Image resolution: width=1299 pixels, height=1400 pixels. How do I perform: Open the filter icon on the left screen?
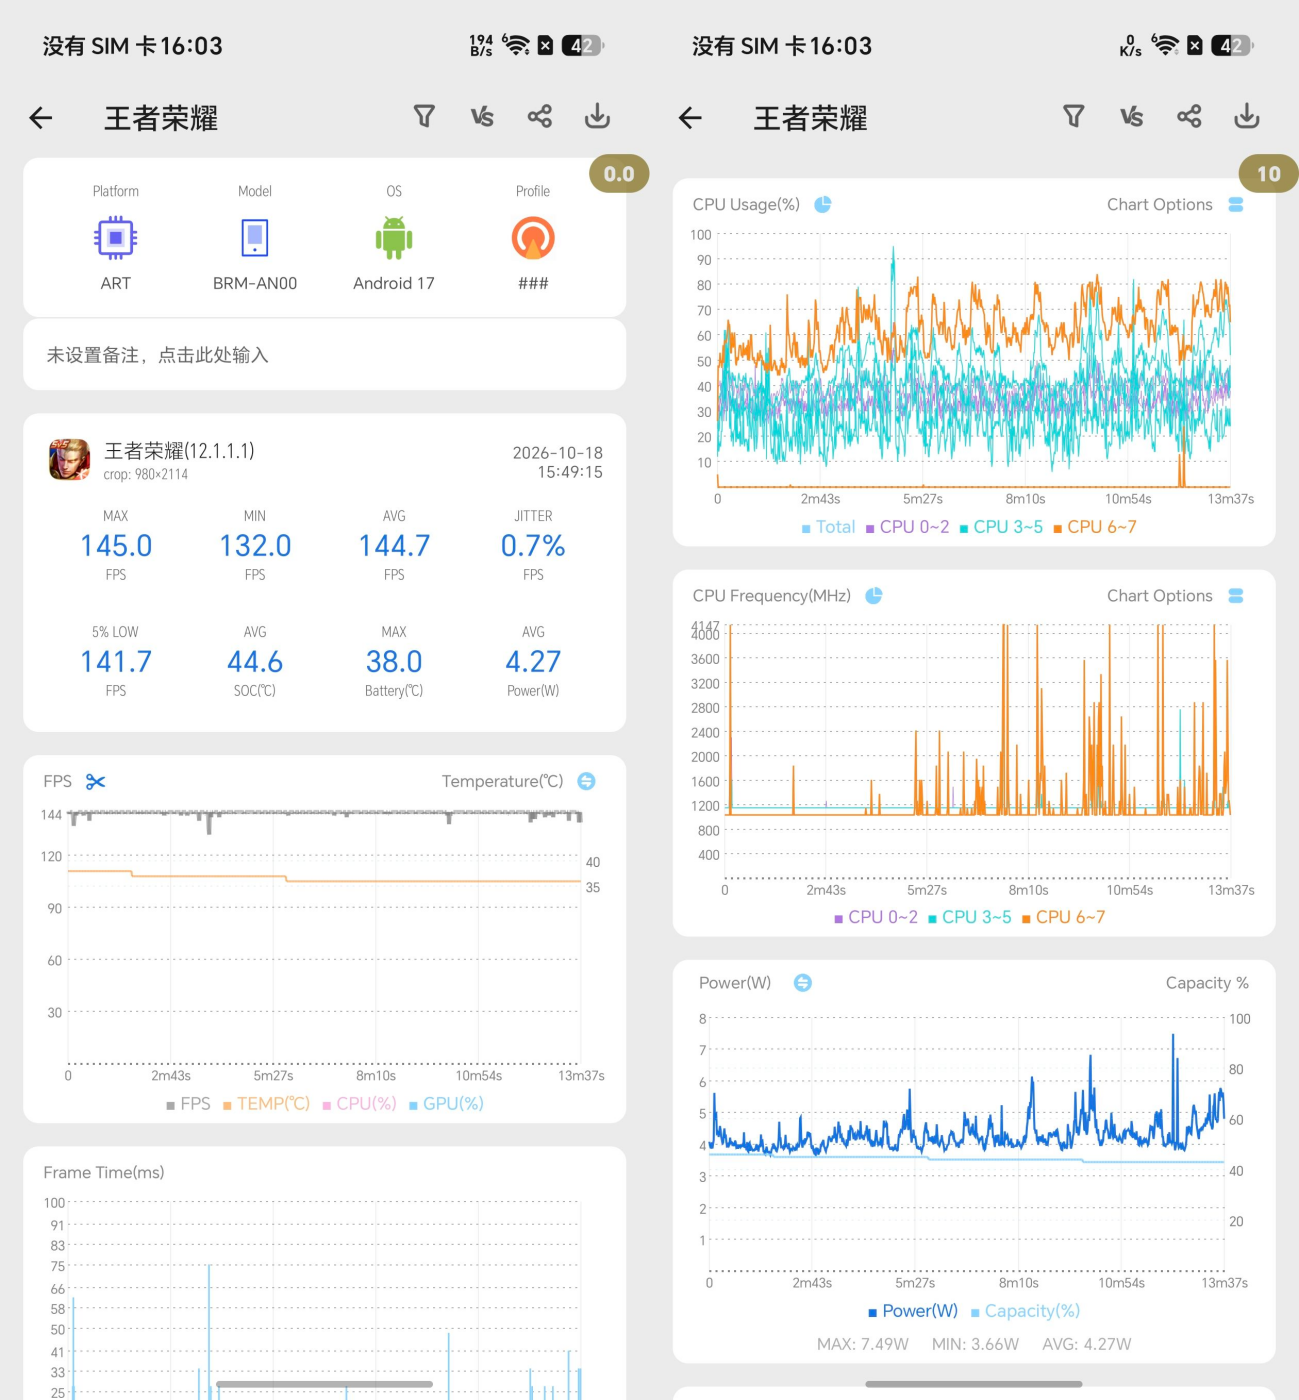pyautogui.click(x=424, y=116)
